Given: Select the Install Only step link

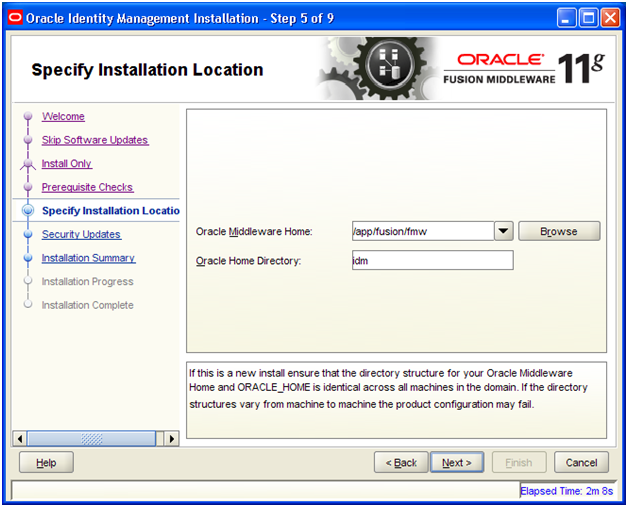Looking at the screenshot, I should point(66,164).
